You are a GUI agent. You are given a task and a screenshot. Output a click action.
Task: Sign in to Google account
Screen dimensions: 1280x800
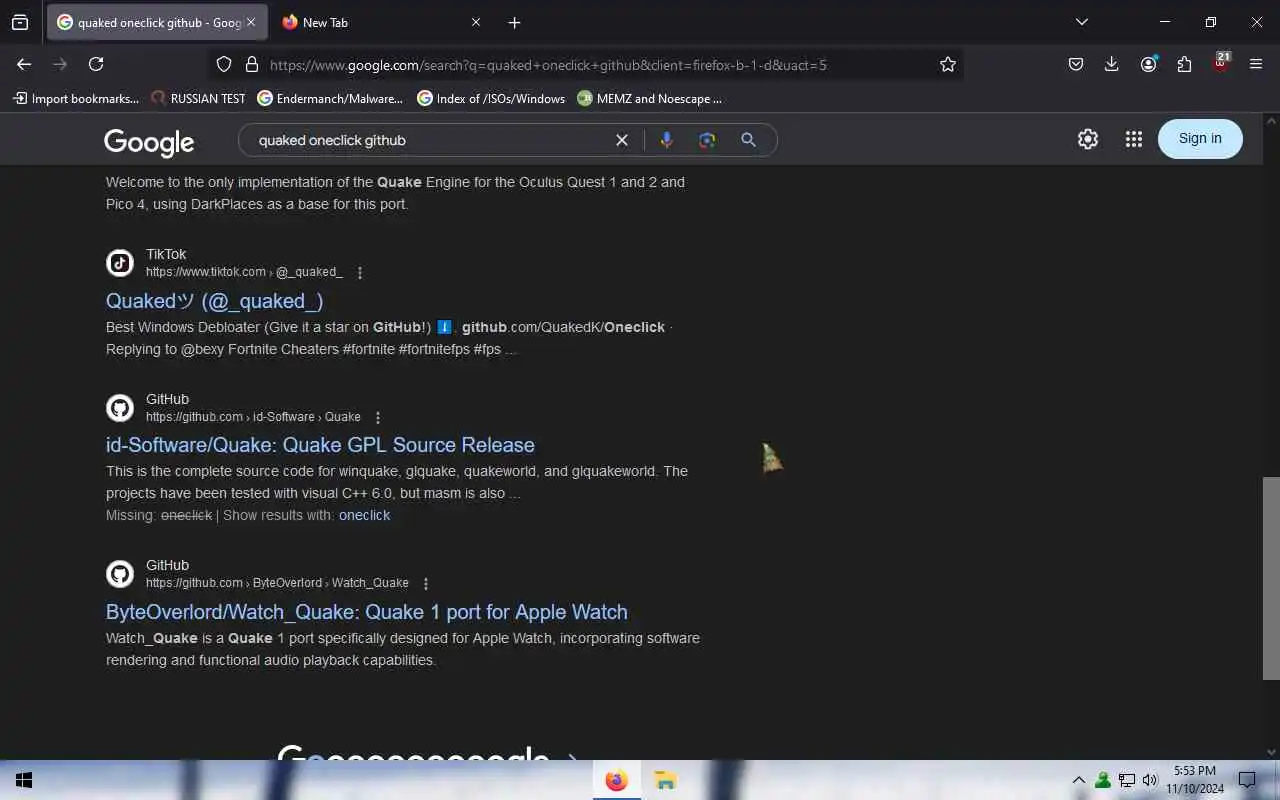tap(1200, 139)
